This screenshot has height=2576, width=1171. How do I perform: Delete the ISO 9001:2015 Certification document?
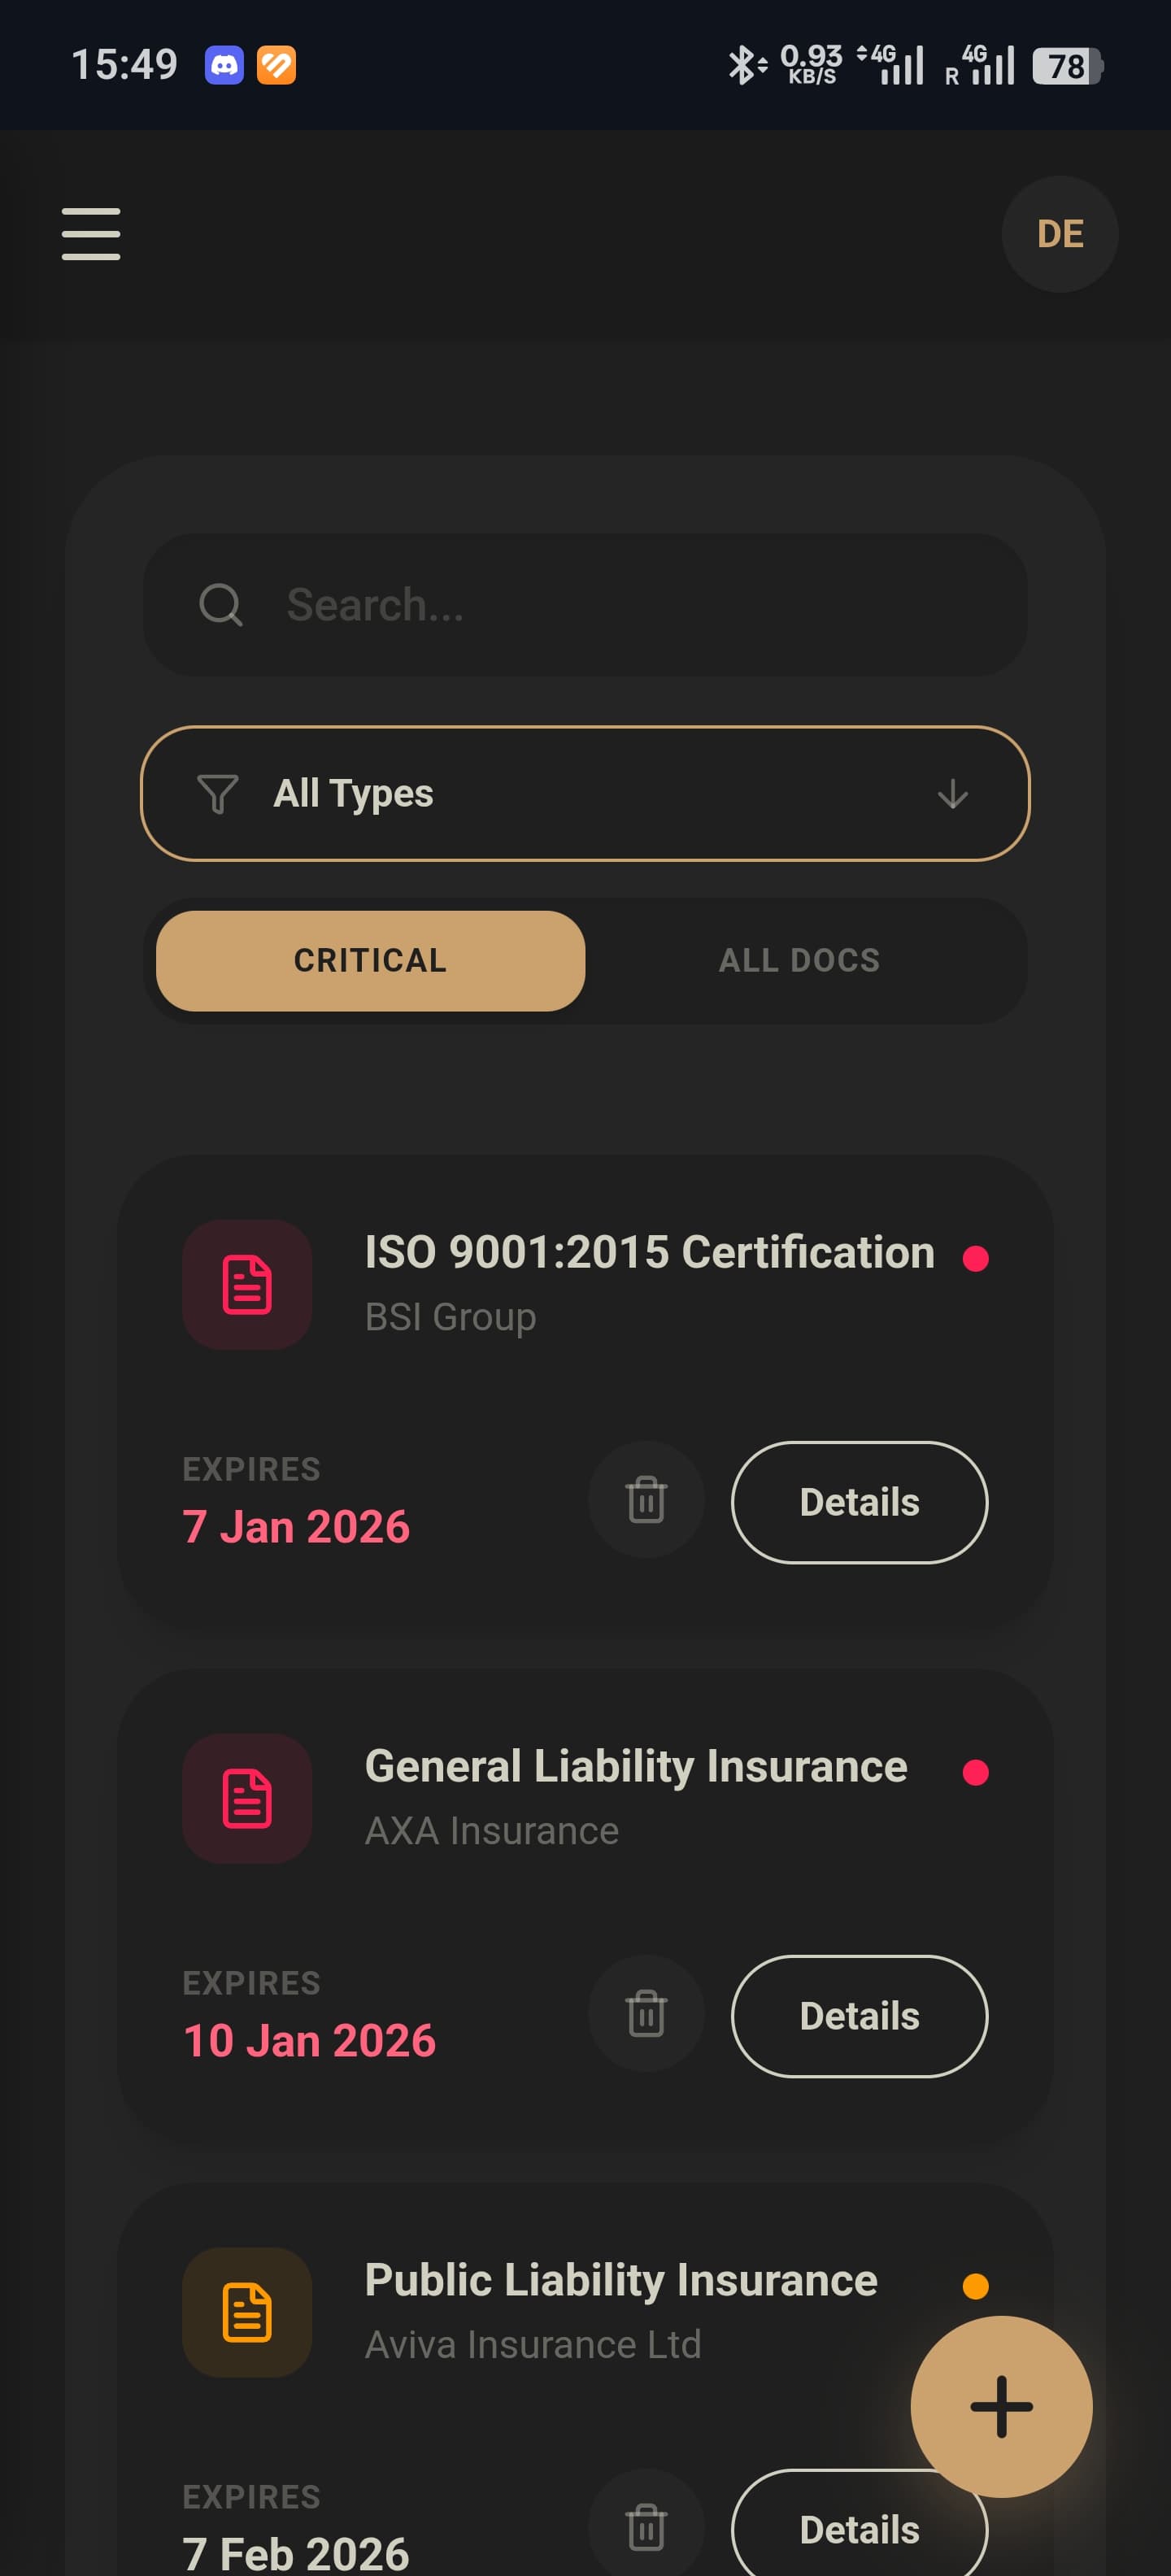[x=646, y=1500]
